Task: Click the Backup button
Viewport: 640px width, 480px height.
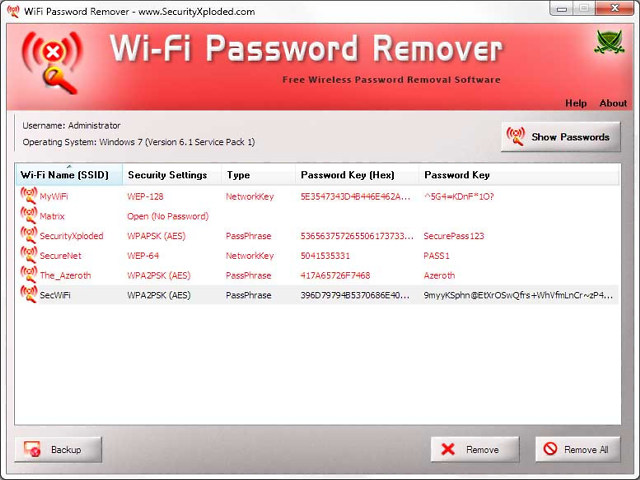Action: [x=56, y=450]
